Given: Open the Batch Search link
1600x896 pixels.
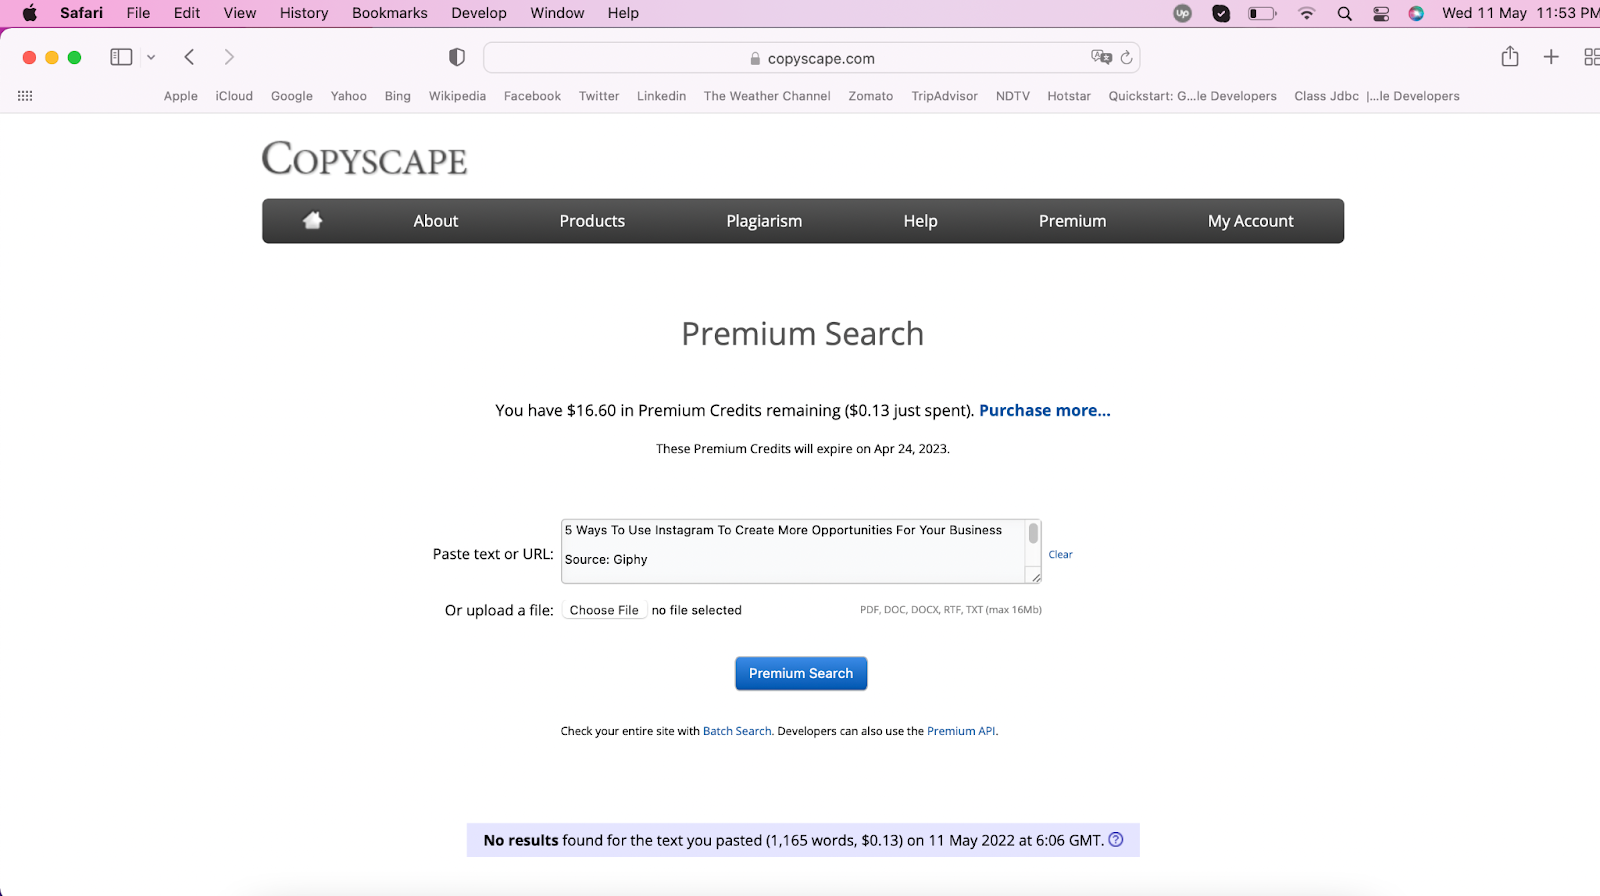Looking at the screenshot, I should pyautogui.click(x=737, y=731).
